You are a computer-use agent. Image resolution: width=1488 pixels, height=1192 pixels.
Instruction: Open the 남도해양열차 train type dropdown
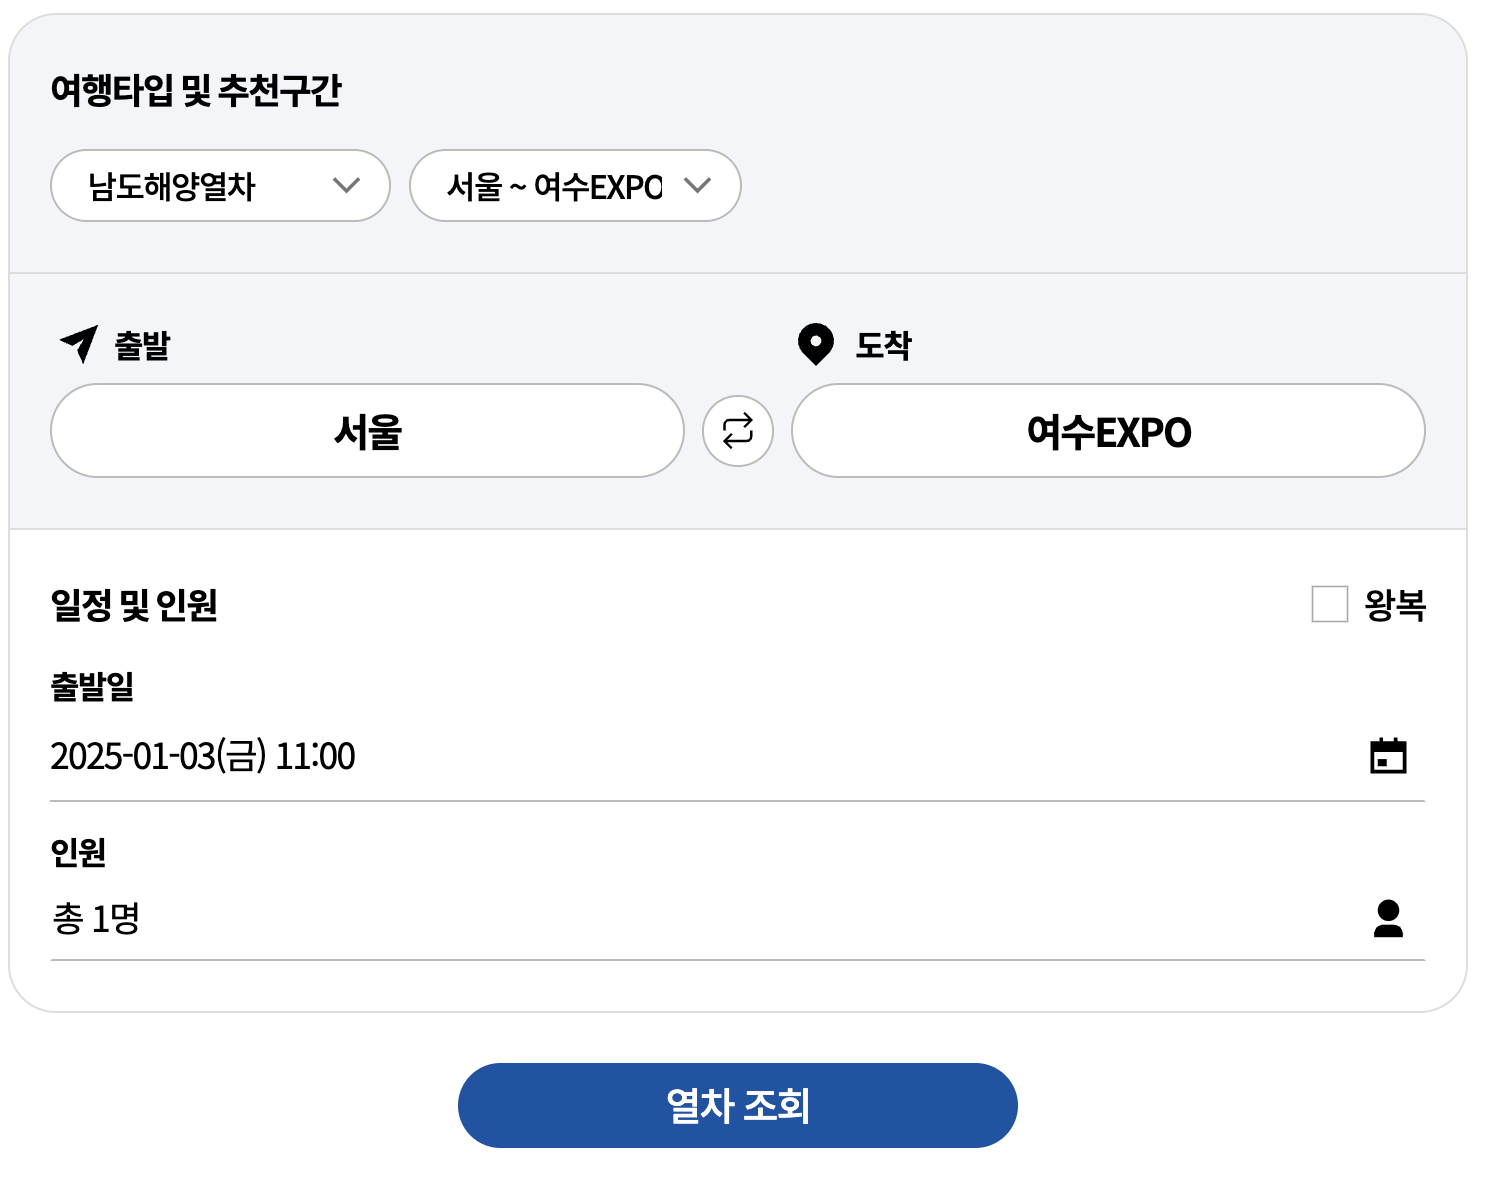click(x=219, y=185)
